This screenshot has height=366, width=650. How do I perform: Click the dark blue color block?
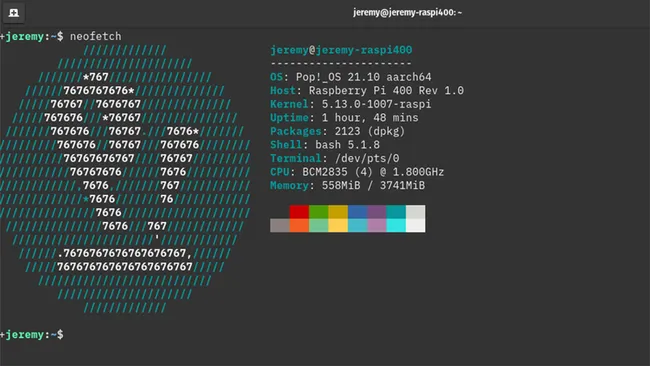(x=357, y=212)
